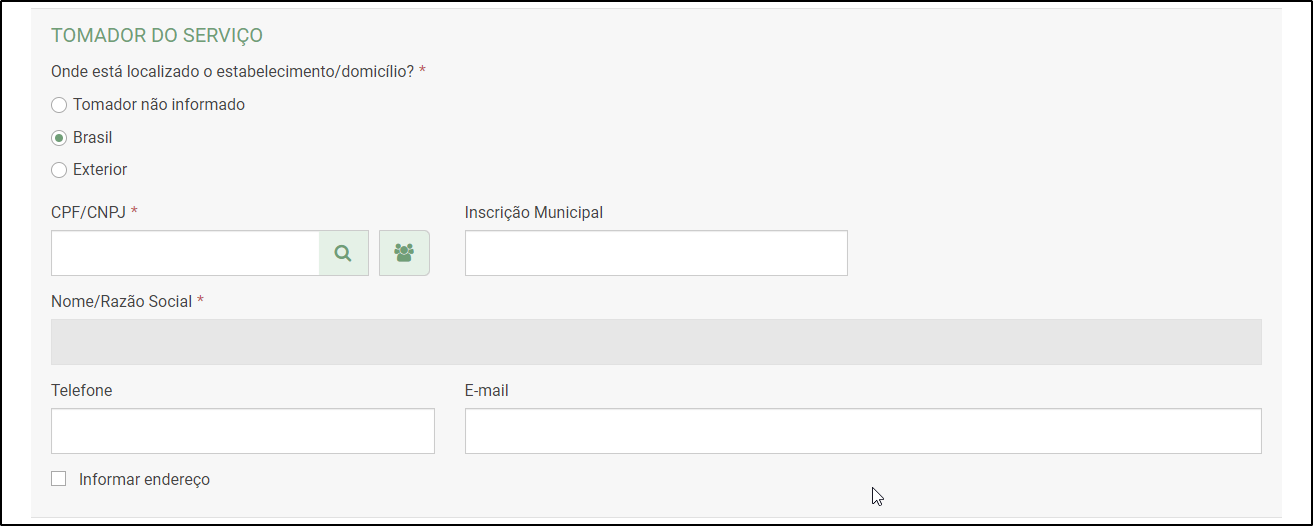Click the "Nome/Razão Social" label text
The height and width of the screenshot is (526, 1313).
(x=121, y=301)
